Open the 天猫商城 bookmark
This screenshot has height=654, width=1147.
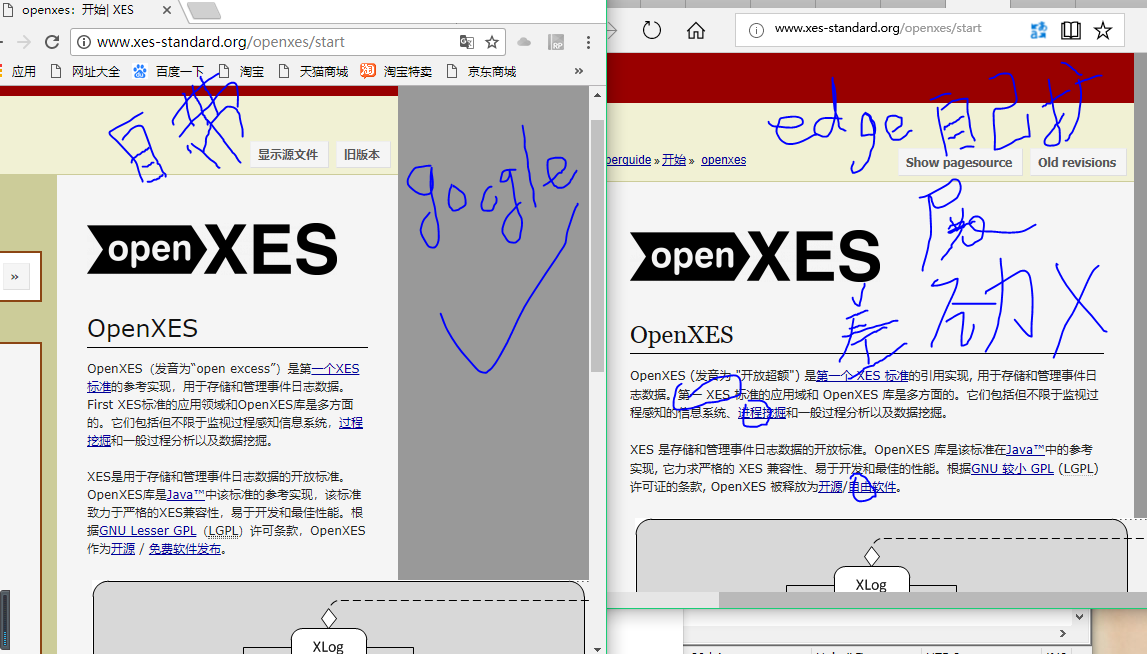tap(313, 72)
